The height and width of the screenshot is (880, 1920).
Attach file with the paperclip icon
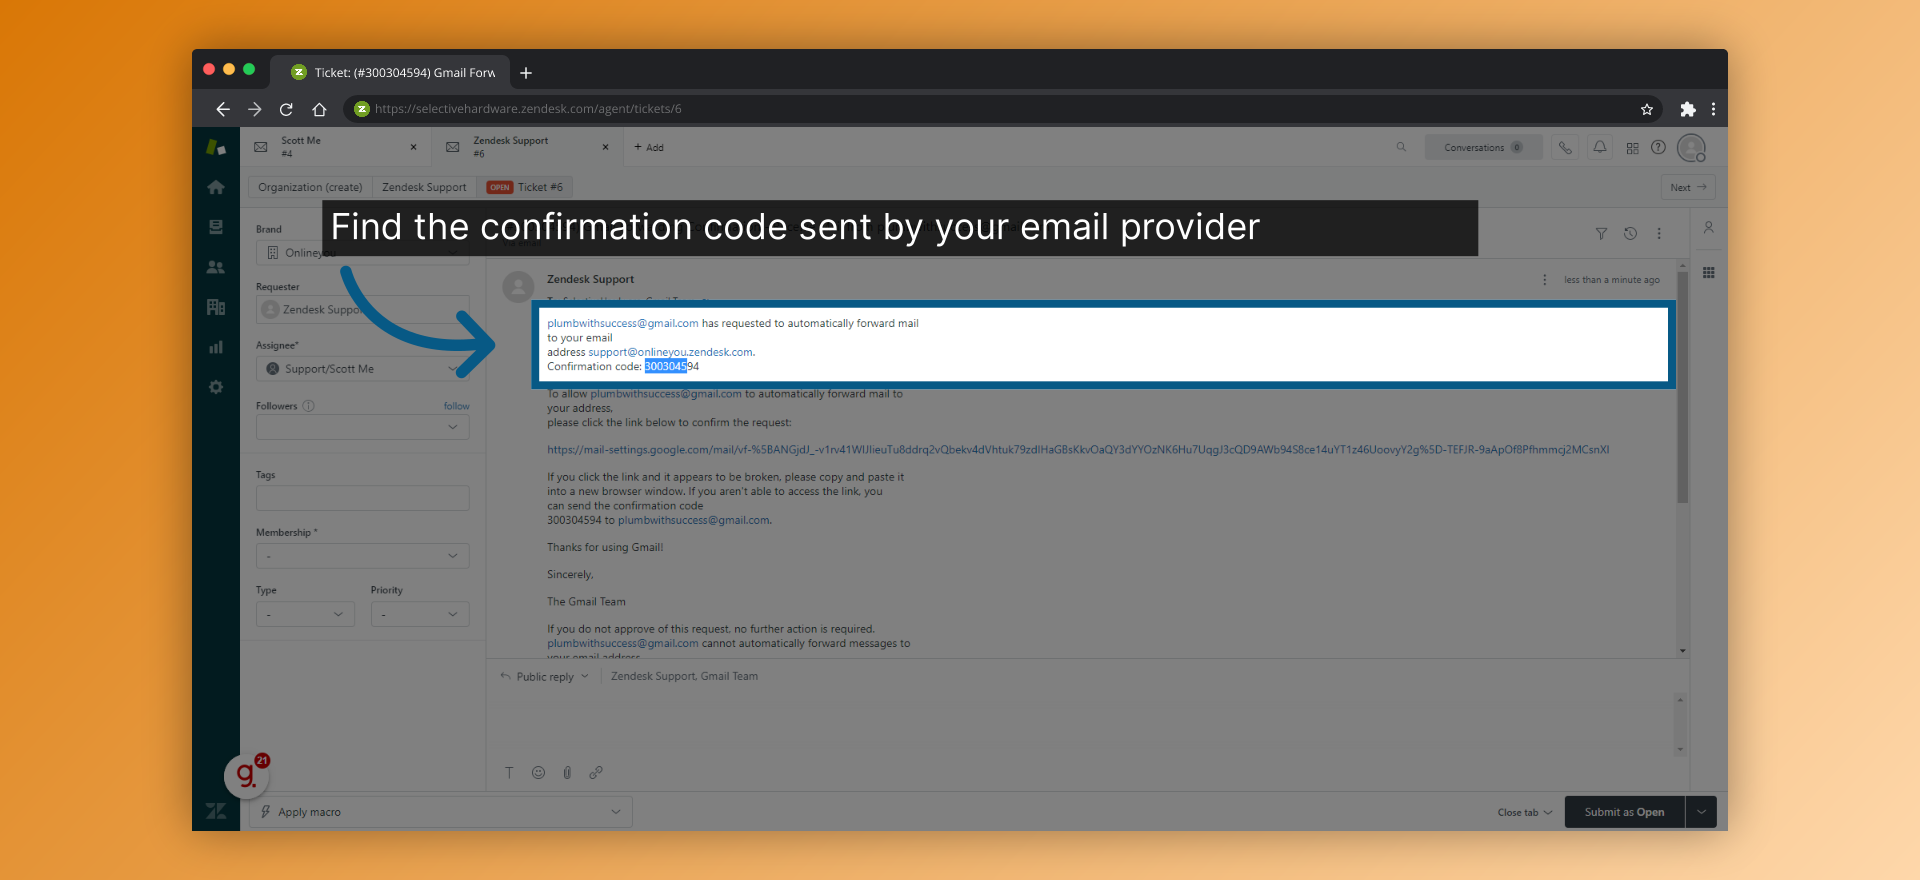tap(567, 772)
